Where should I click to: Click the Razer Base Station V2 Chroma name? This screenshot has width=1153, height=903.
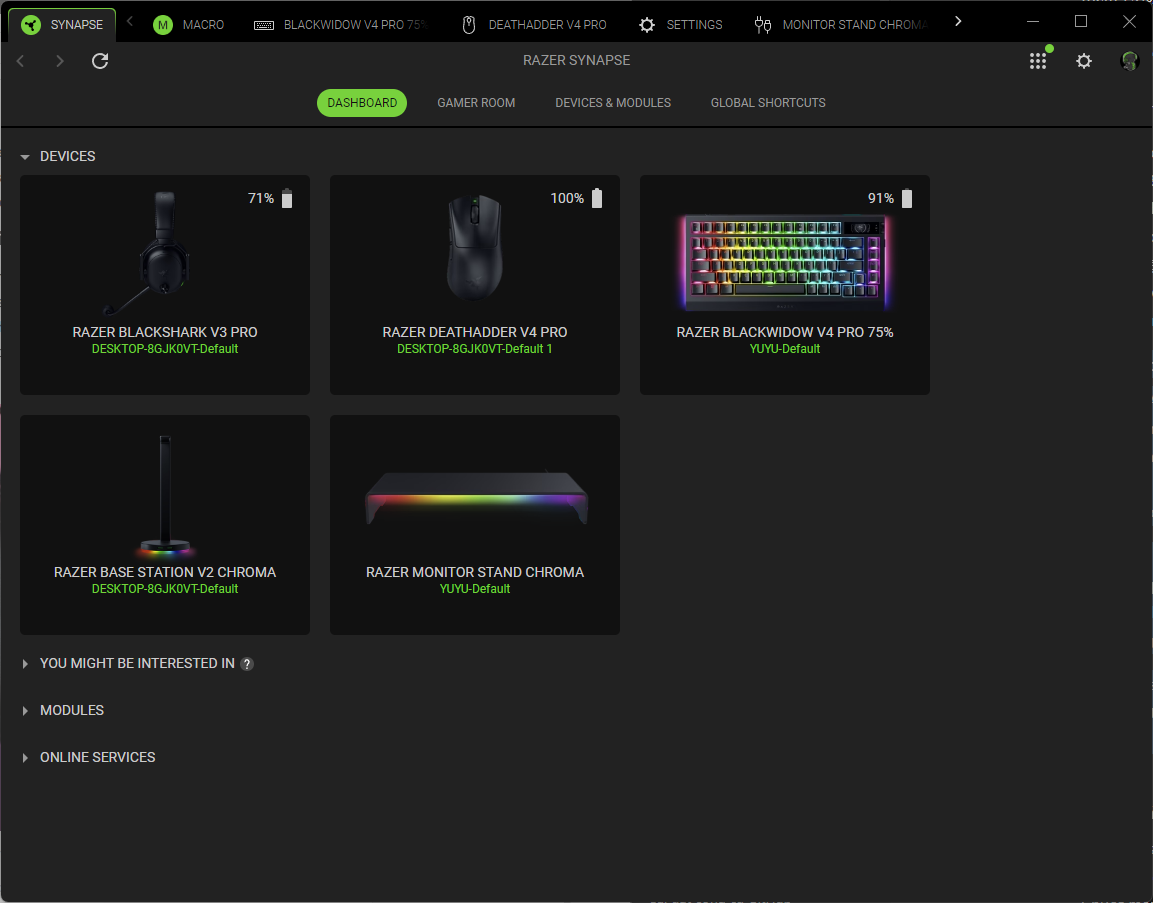165,572
